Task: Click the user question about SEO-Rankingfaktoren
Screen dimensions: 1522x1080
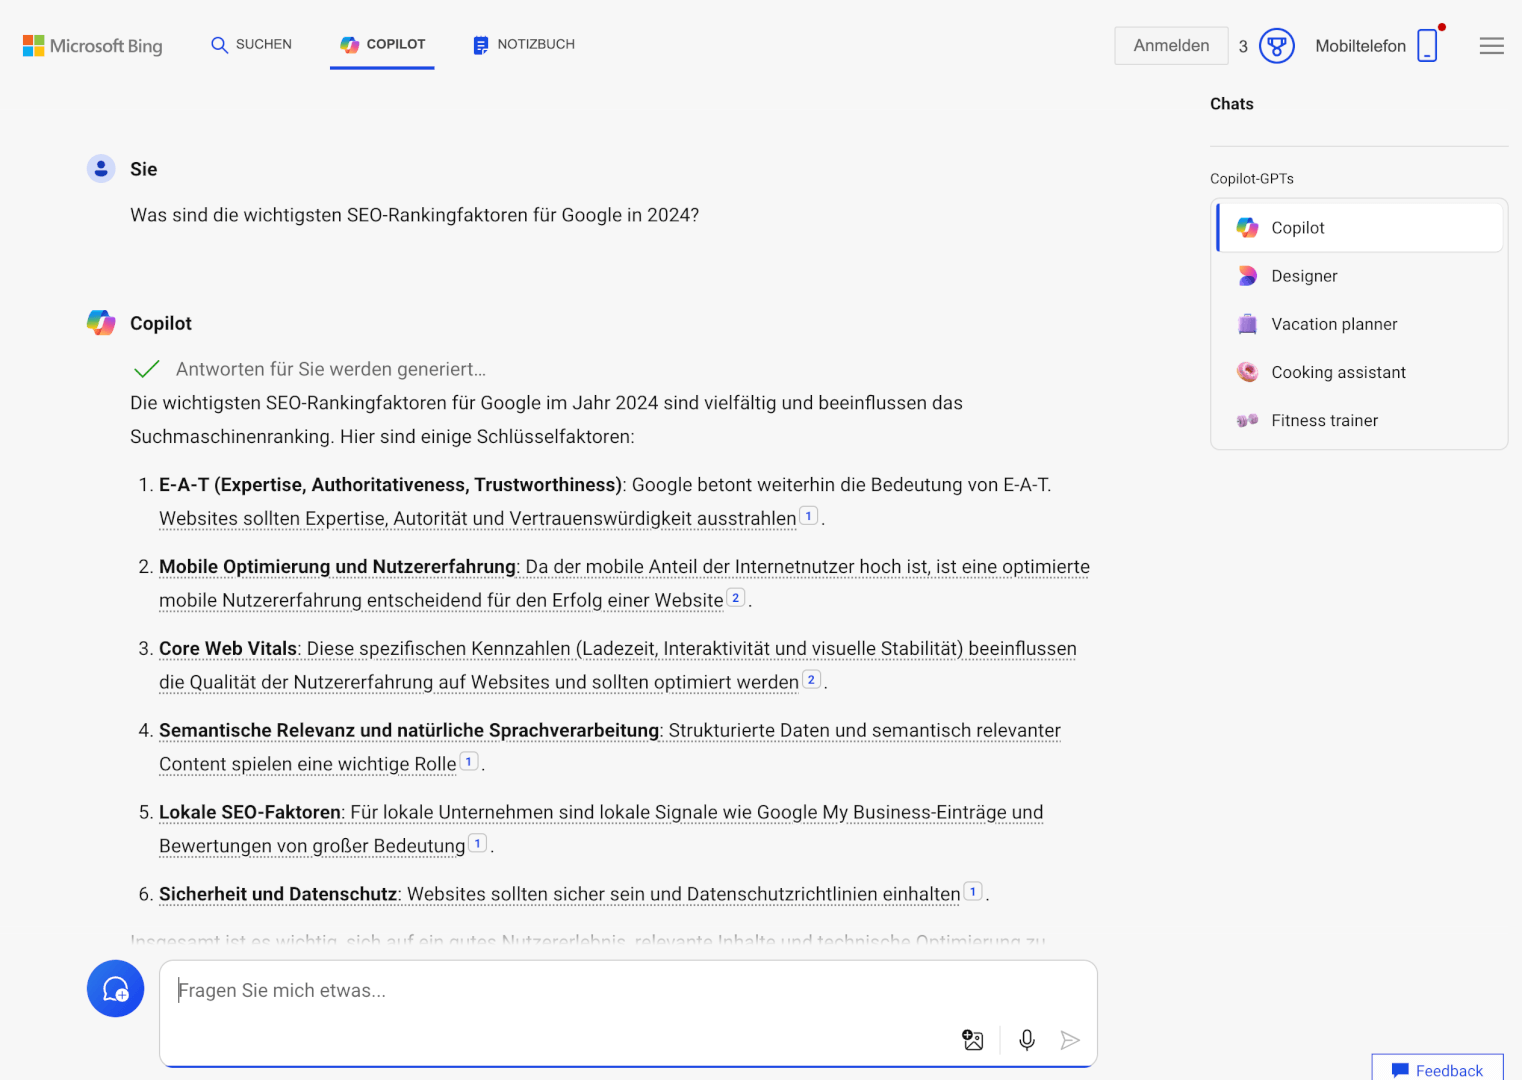Action: [415, 215]
